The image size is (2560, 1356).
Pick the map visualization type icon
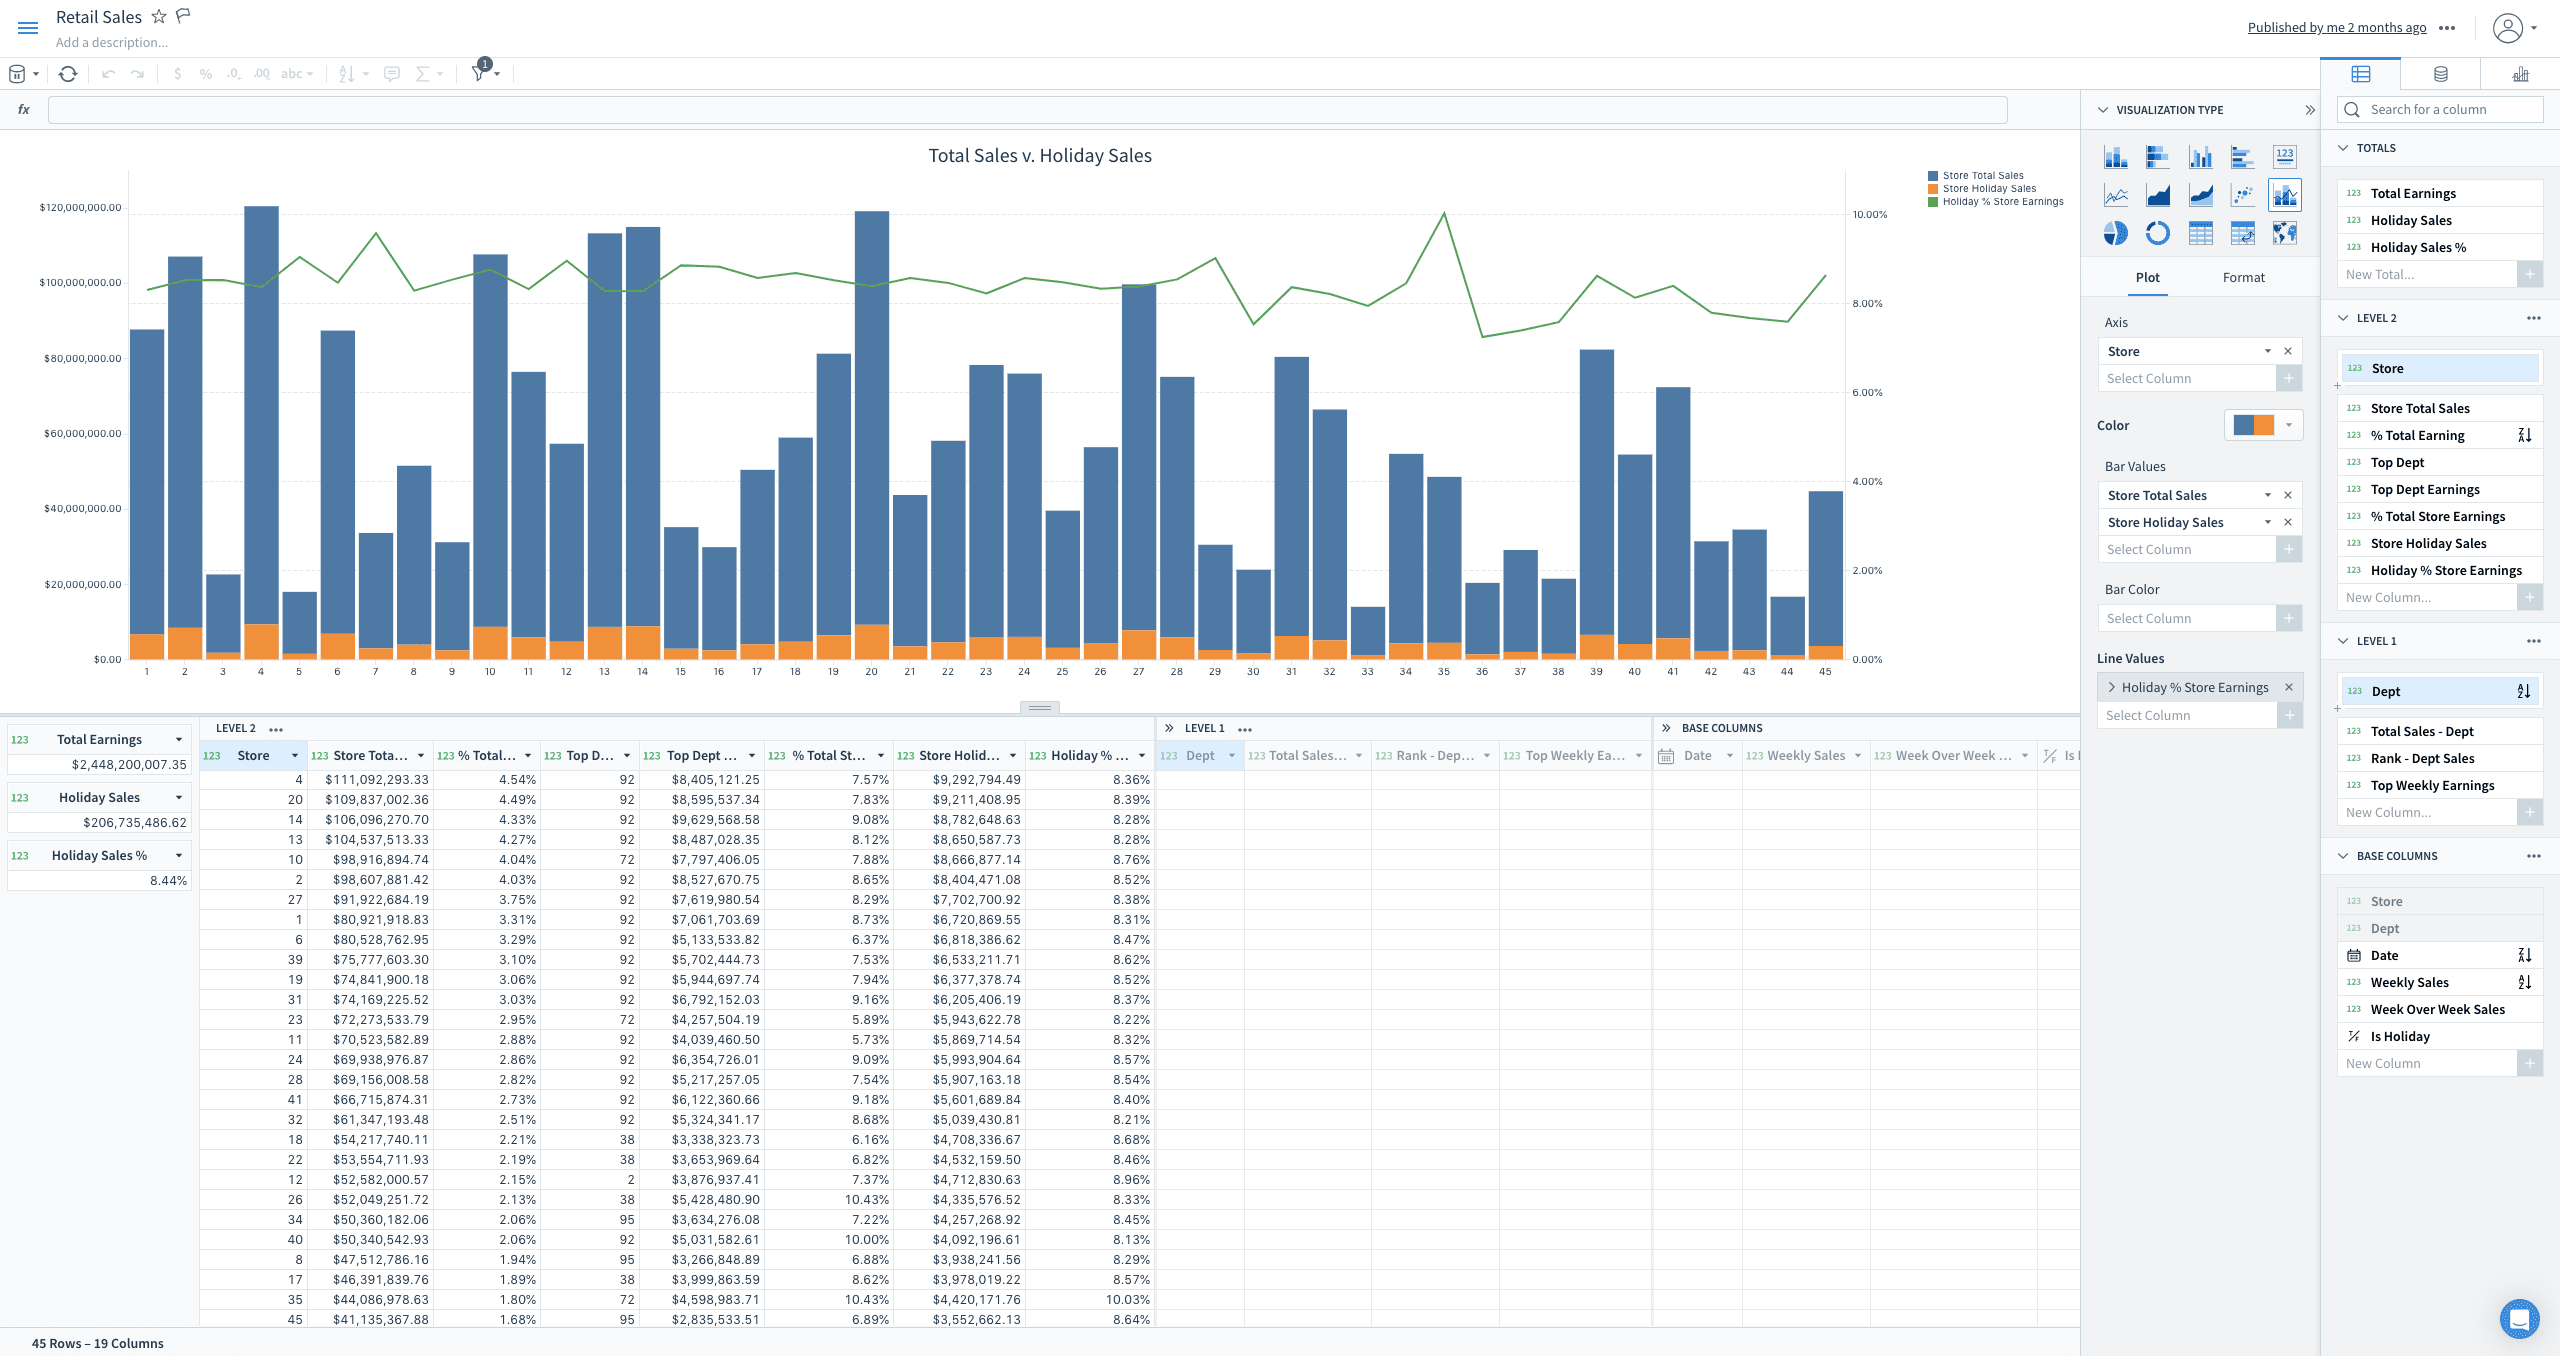[2284, 233]
